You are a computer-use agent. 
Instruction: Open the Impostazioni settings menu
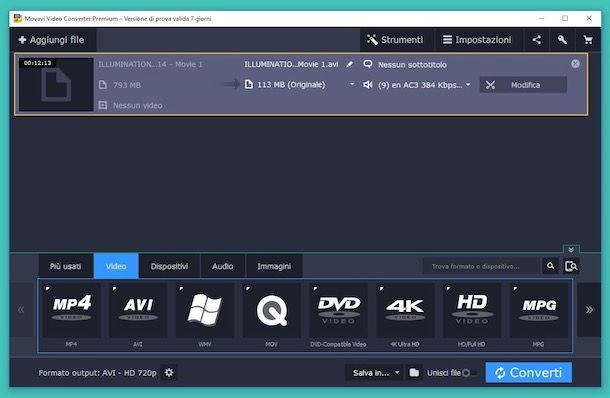477,40
